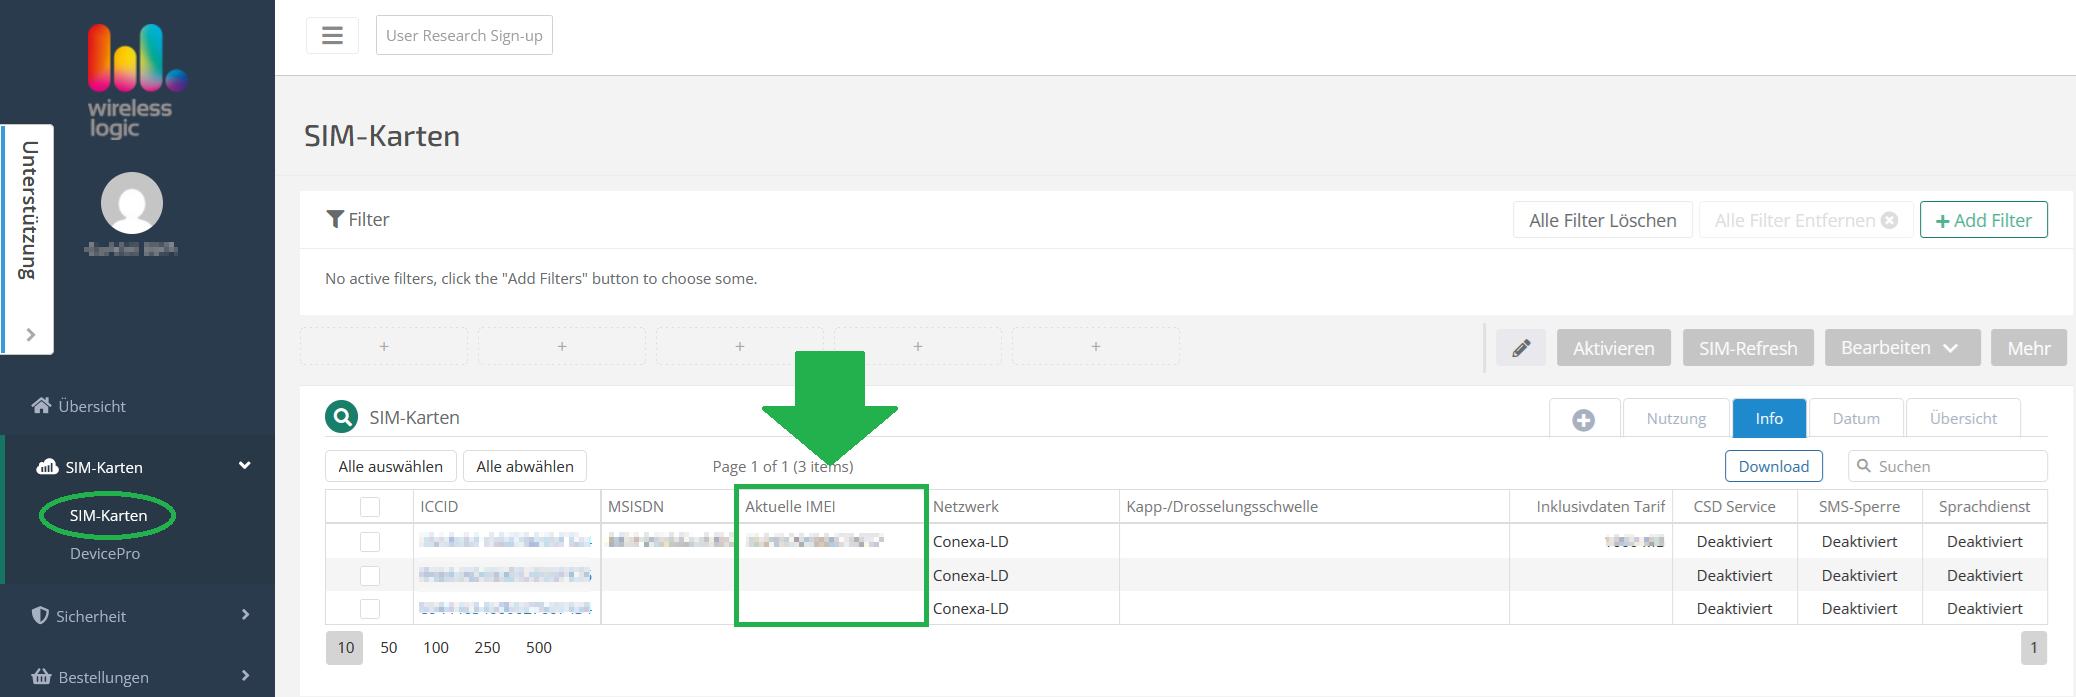Click the user avatar picture

pos(132,203)
